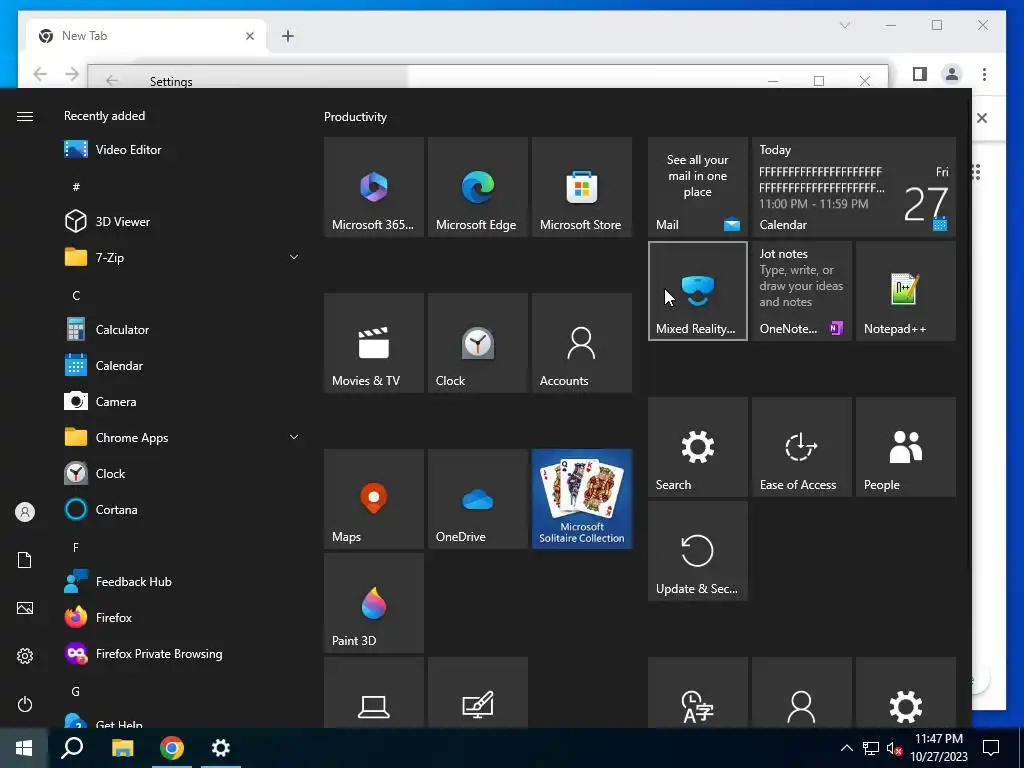This screenshot has height=768, width=1024.
Task: Launch the Notepad++ tile
Action: click(x=906, y=291)
